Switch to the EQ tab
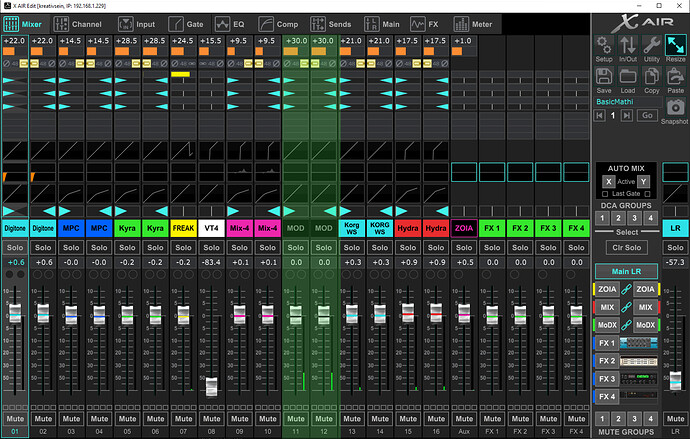Image resolution: width=690 pixels, height=439 pixels. pyautogui.click(x=229, y=24)
